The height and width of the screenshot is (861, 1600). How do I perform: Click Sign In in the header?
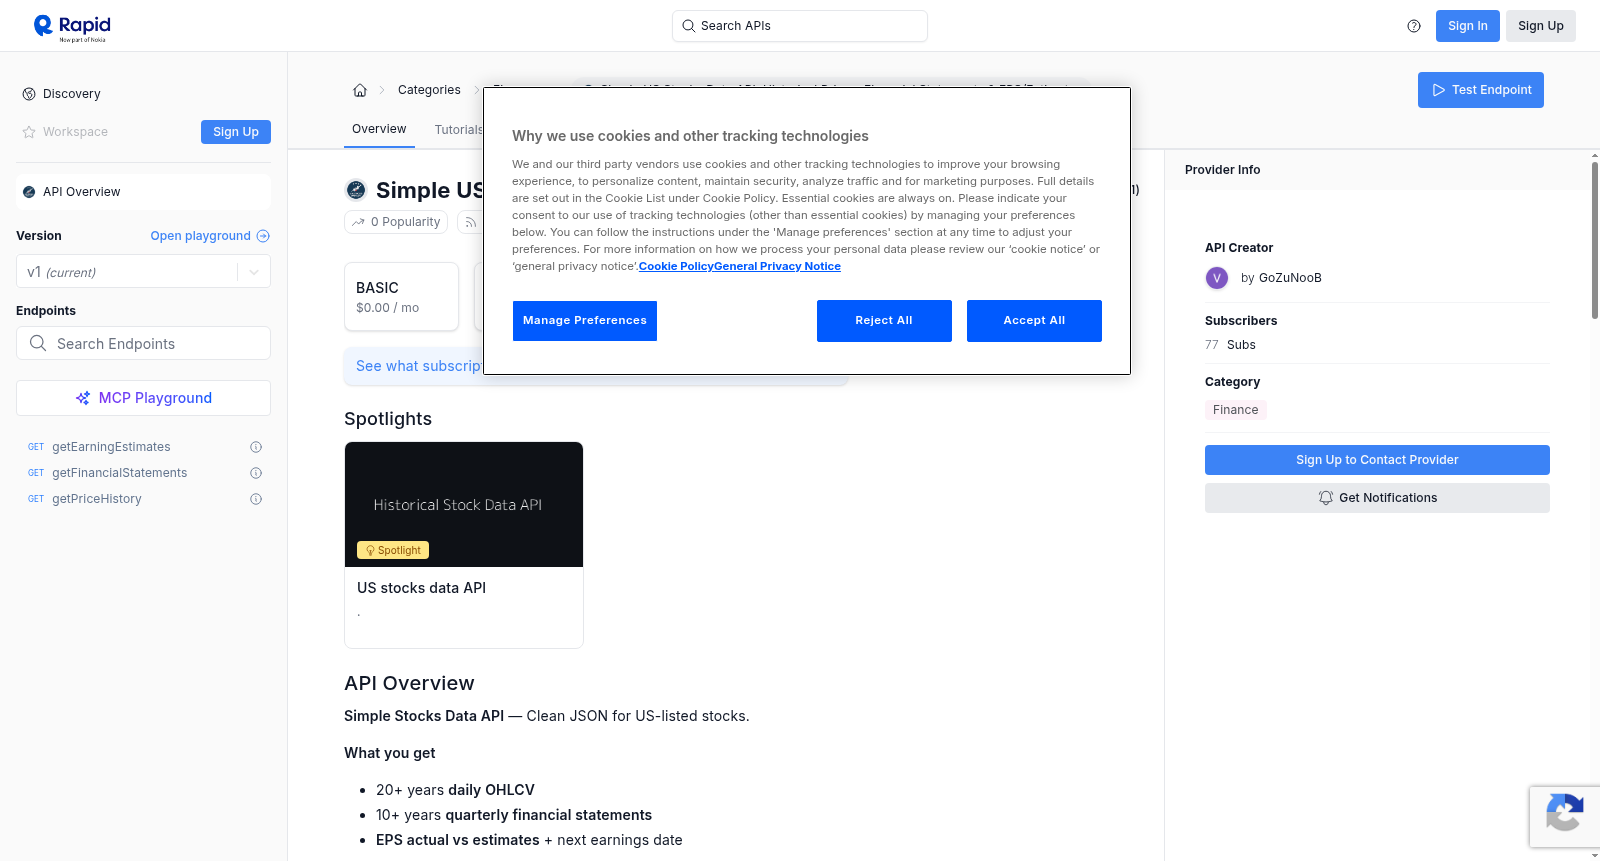[1468, 26]
